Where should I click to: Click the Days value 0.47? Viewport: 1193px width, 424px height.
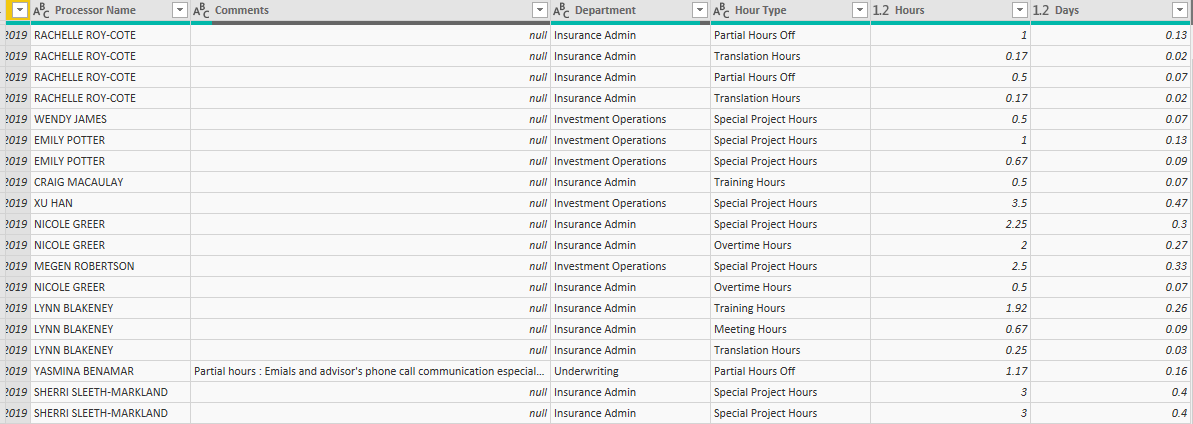pyautogui.click(x=1111, y=203)
